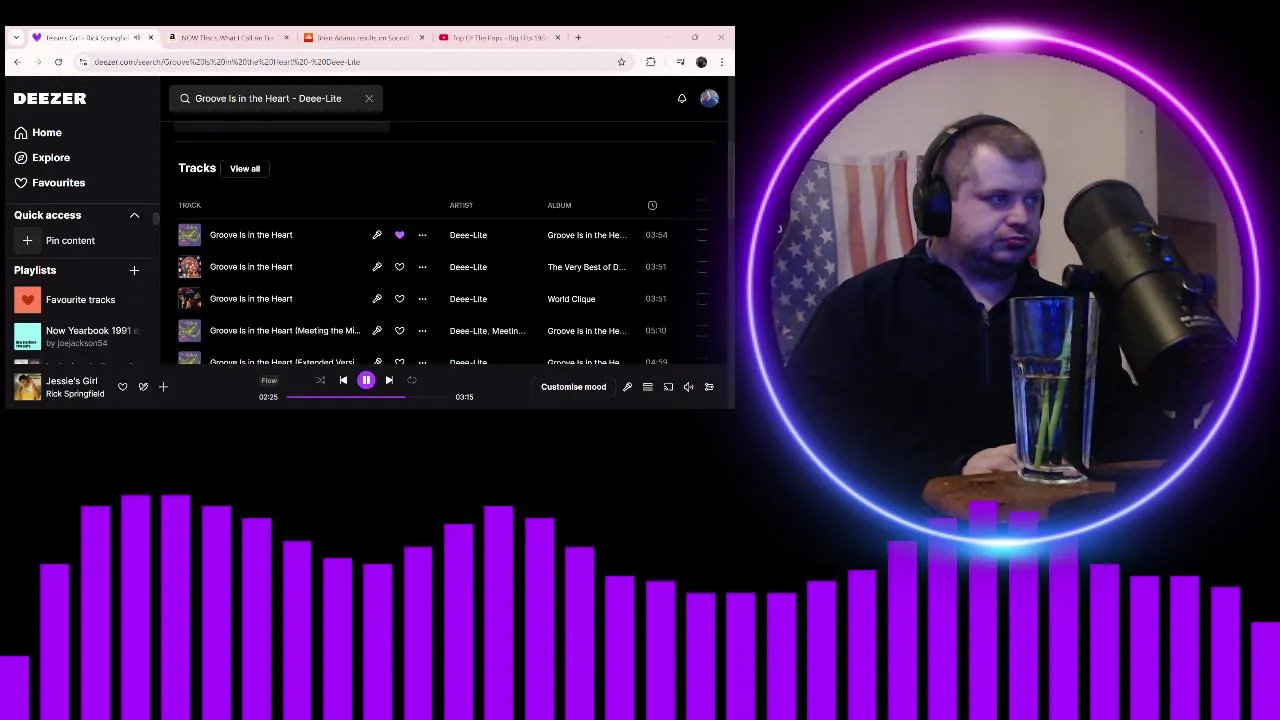The height and width of the screenshot is (720, 1280).
Task: Favourite the World Clique track
Action: tap(400, 299)
